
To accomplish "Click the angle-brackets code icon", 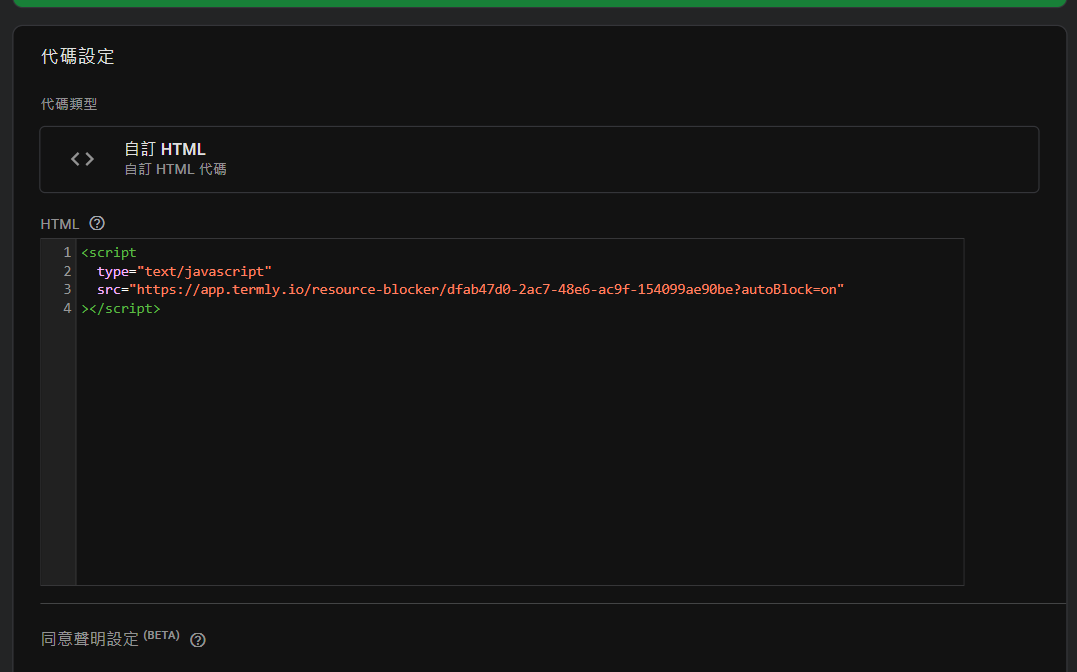I will click(x=82, y=159).
